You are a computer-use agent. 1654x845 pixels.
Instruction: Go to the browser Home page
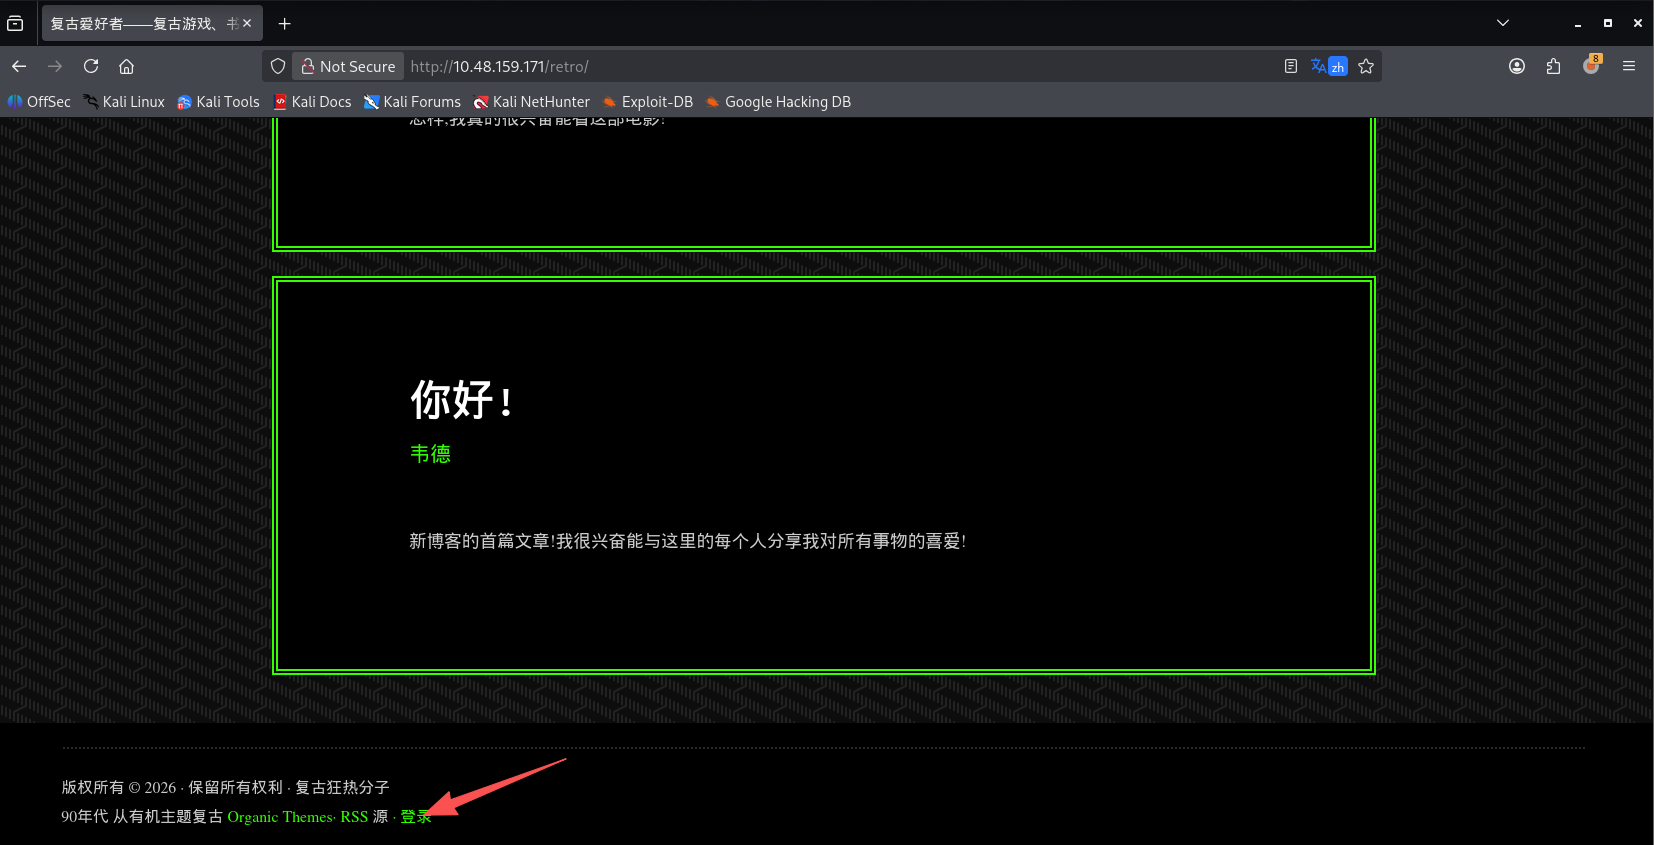tap(126, 66)
